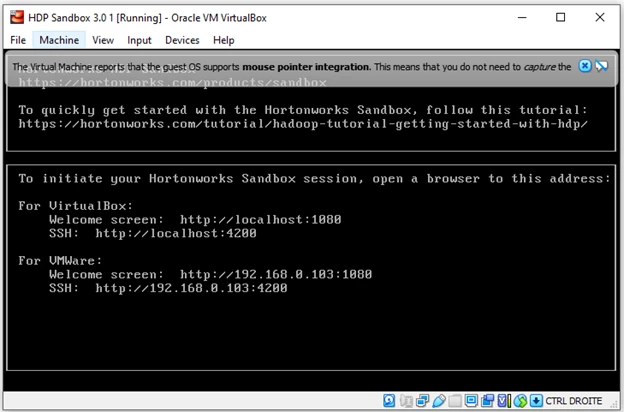Click the USB devices status icon
Viewport: 624px width, 412px height.
click(439, 400)
